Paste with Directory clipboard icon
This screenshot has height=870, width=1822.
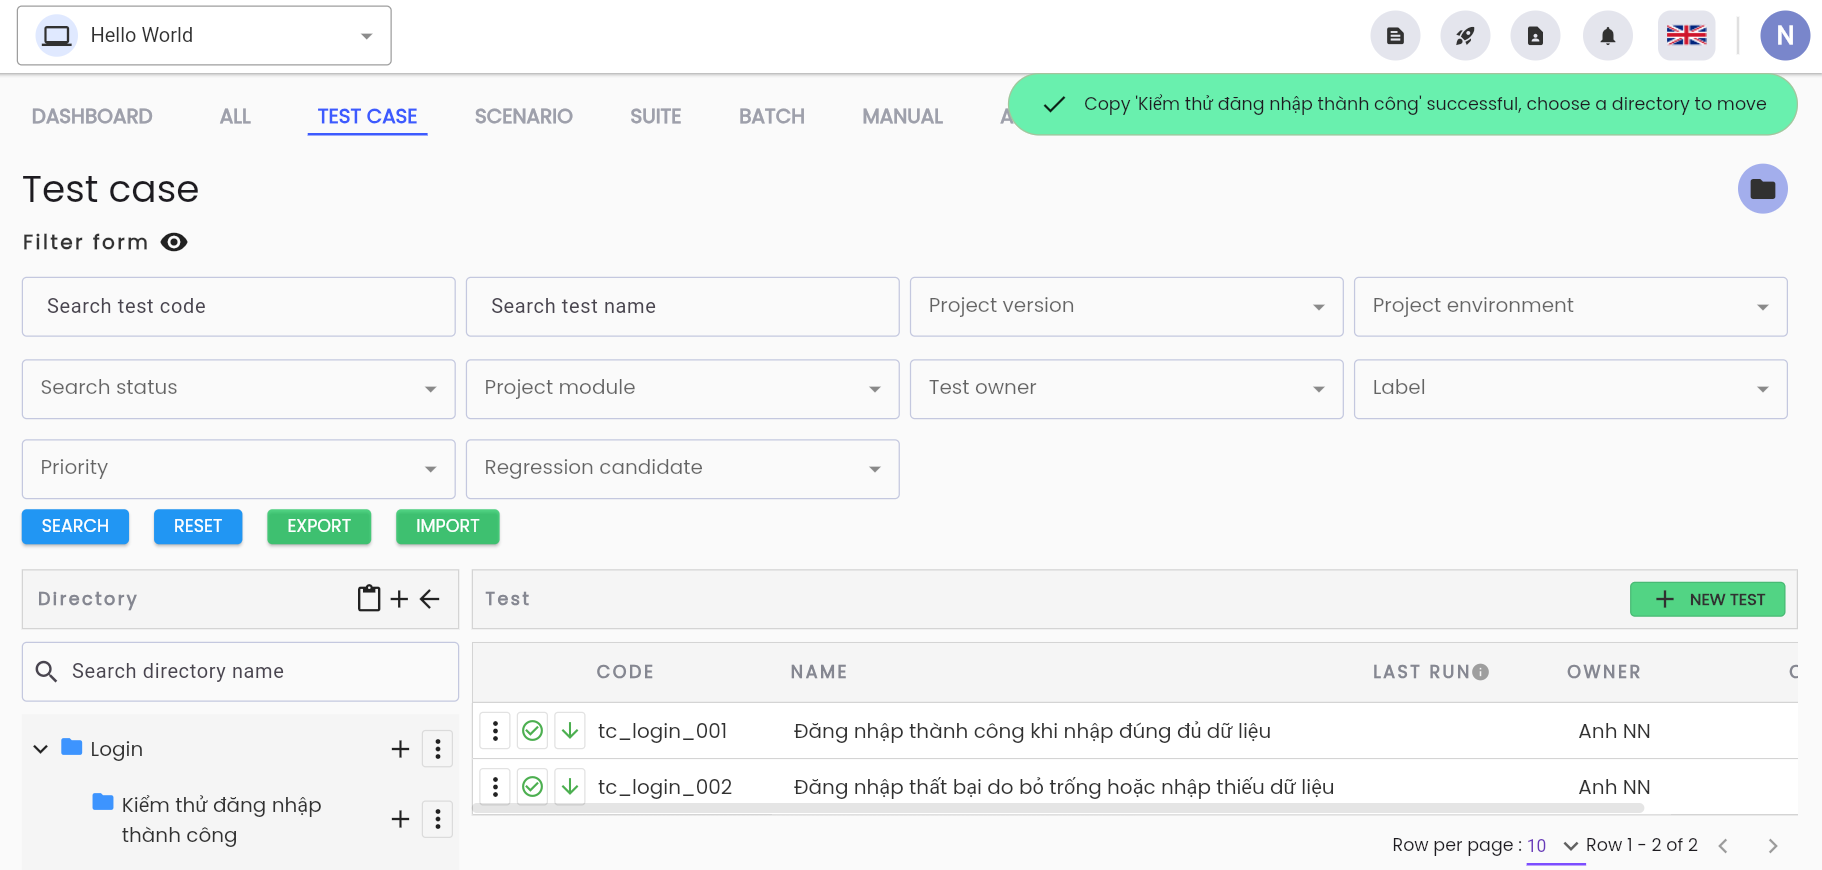pos(369,598)
